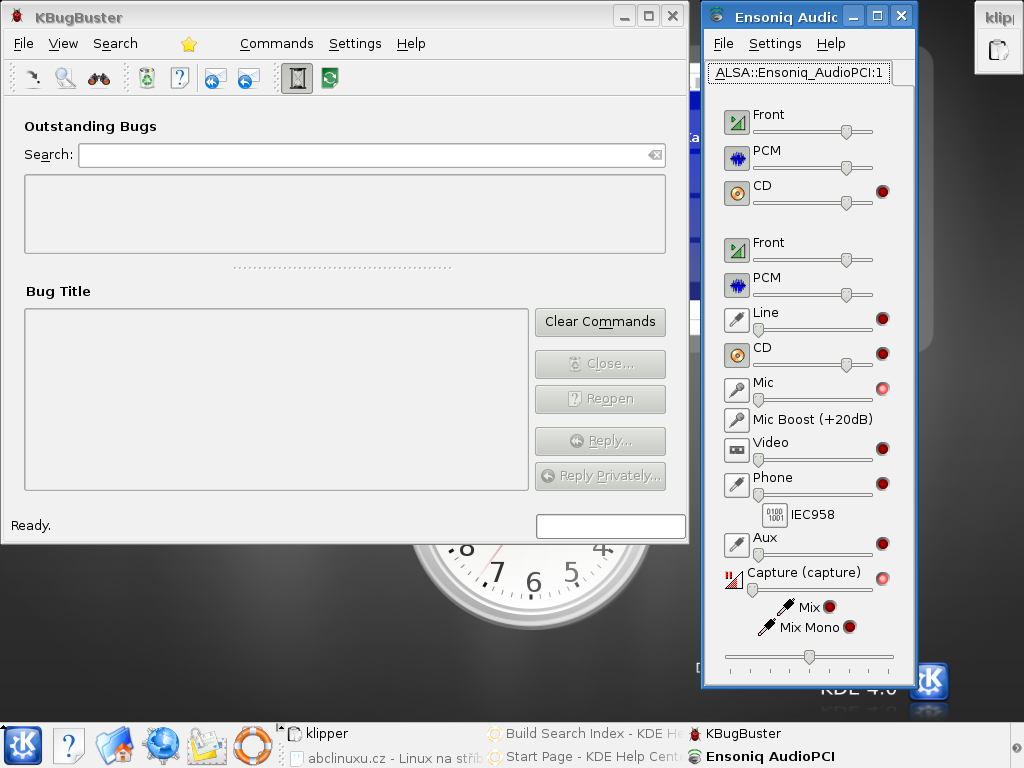Click the star bookmark icon in menu bar

(x=189, y=44)
